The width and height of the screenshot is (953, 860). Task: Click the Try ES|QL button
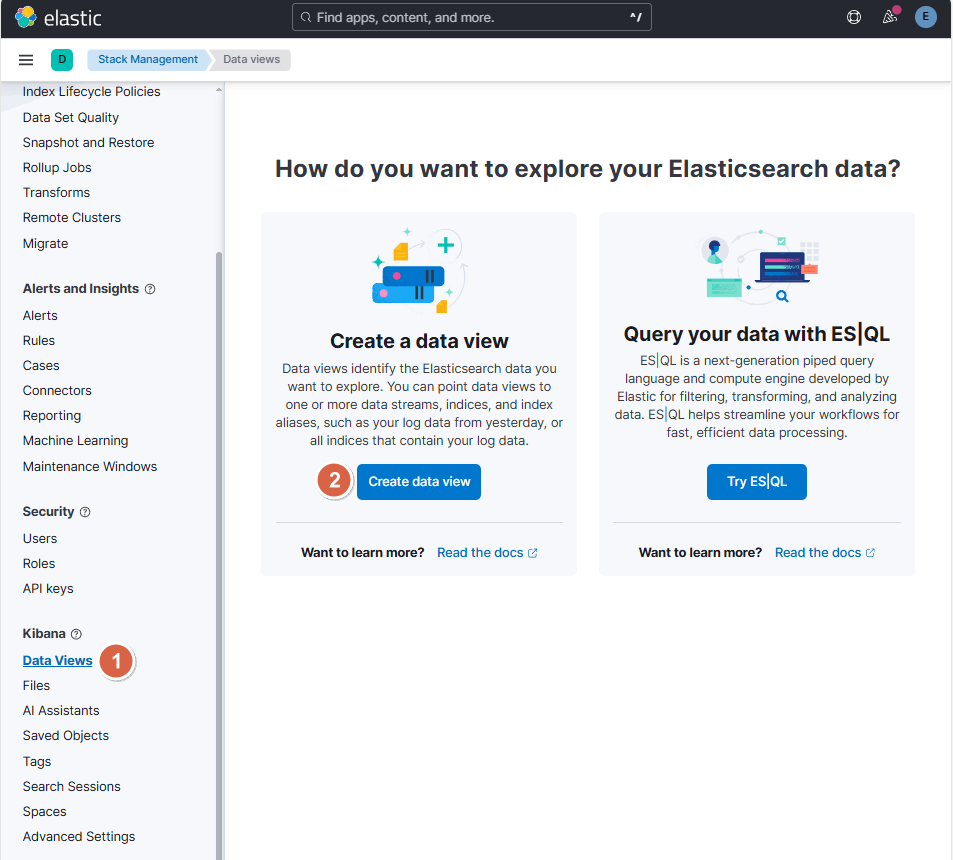pyautogui.click(x=757, y=482)
